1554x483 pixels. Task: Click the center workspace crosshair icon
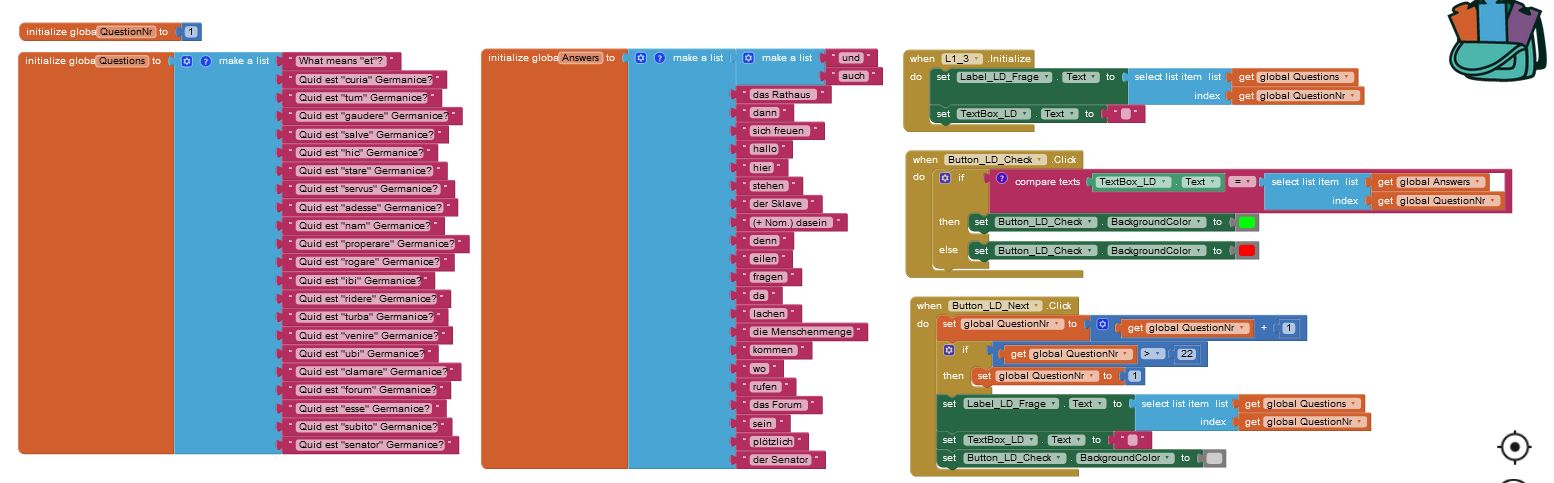pyautogui.click(x=1514, y=447)
